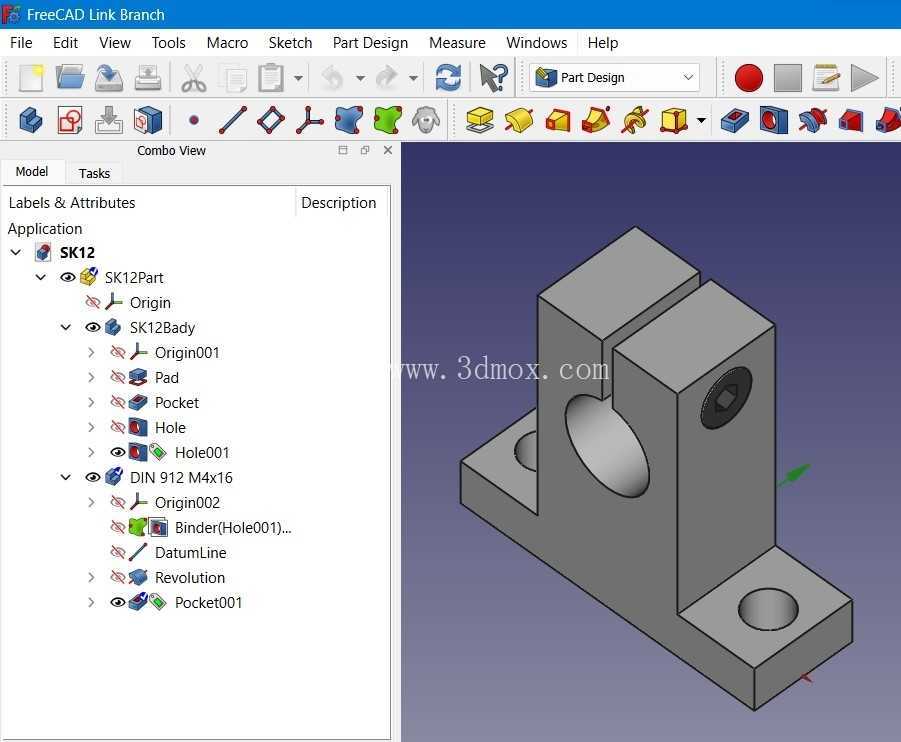Image resolution: width=901 pixels, height=742 pixels.
Task: Switch to the Model tab
Action: (x=32, y=171)
